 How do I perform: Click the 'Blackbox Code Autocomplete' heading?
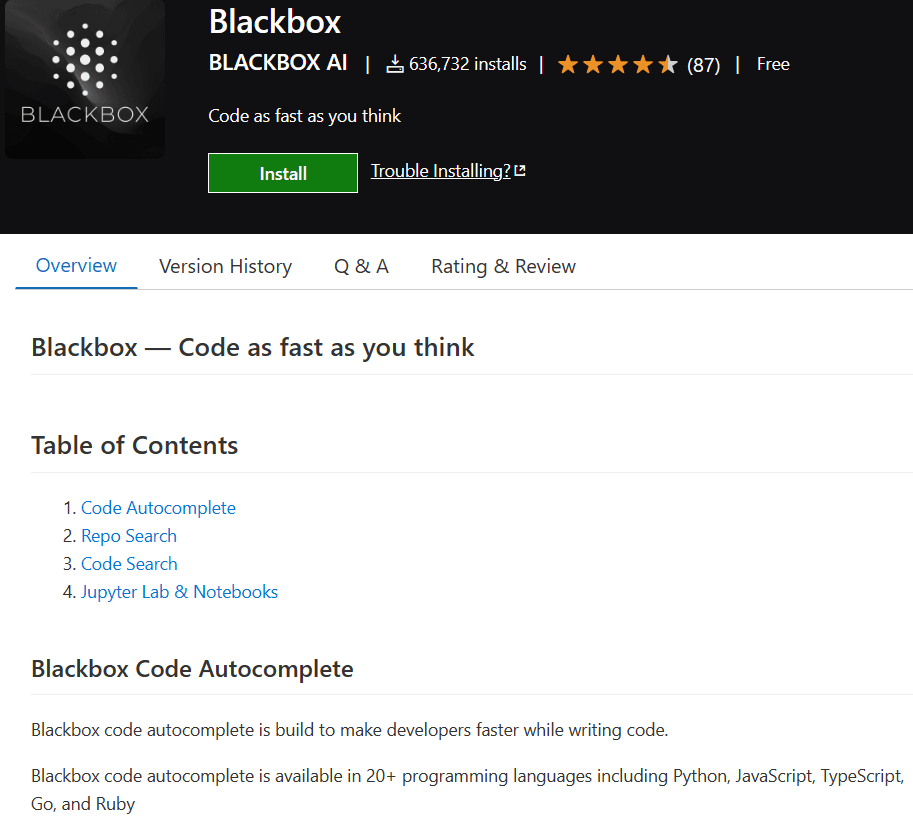click(x=192, y=669)
